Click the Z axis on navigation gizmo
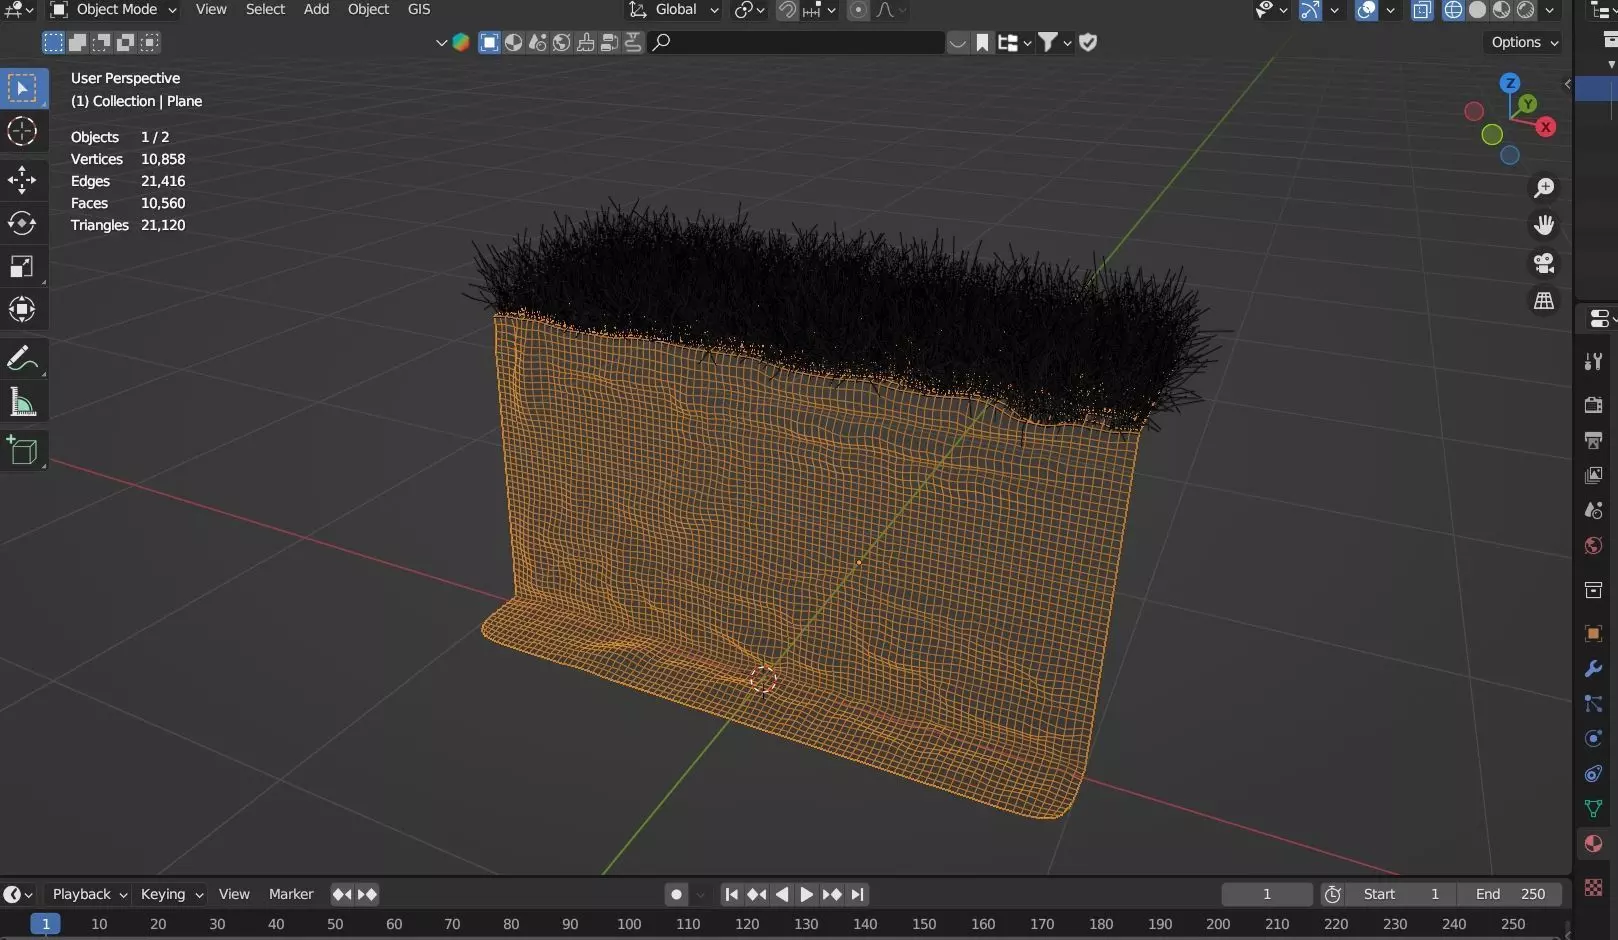The image size is (1618, 940). point(1510,82)
